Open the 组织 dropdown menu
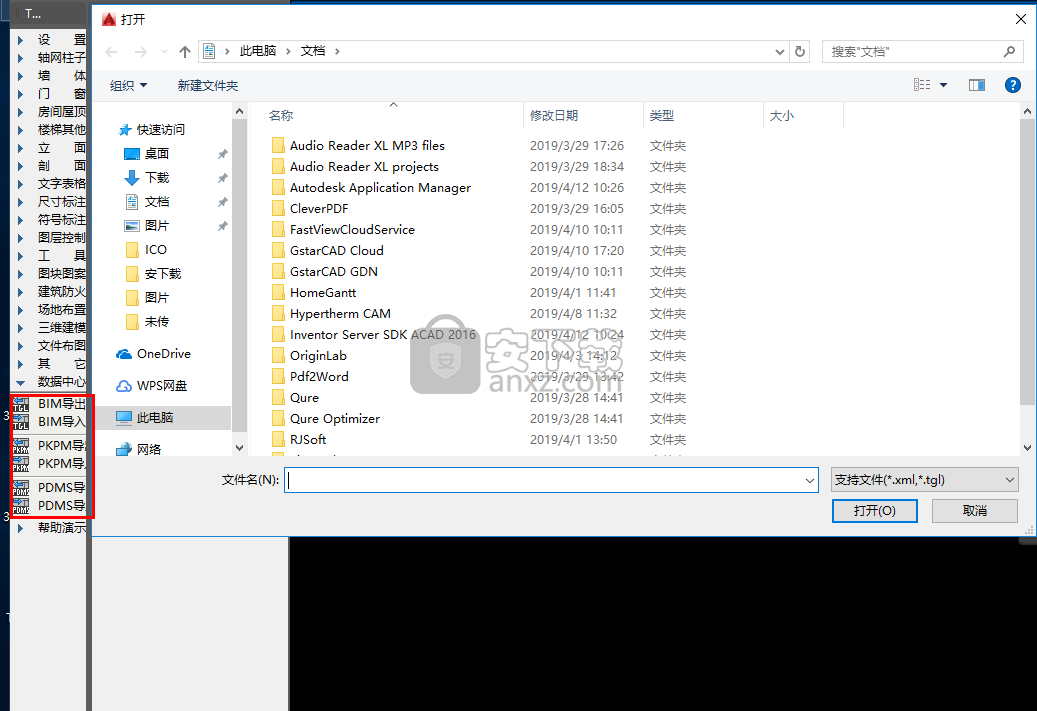The width and height of the screenshot is (1037, 711). coord(128,85)
